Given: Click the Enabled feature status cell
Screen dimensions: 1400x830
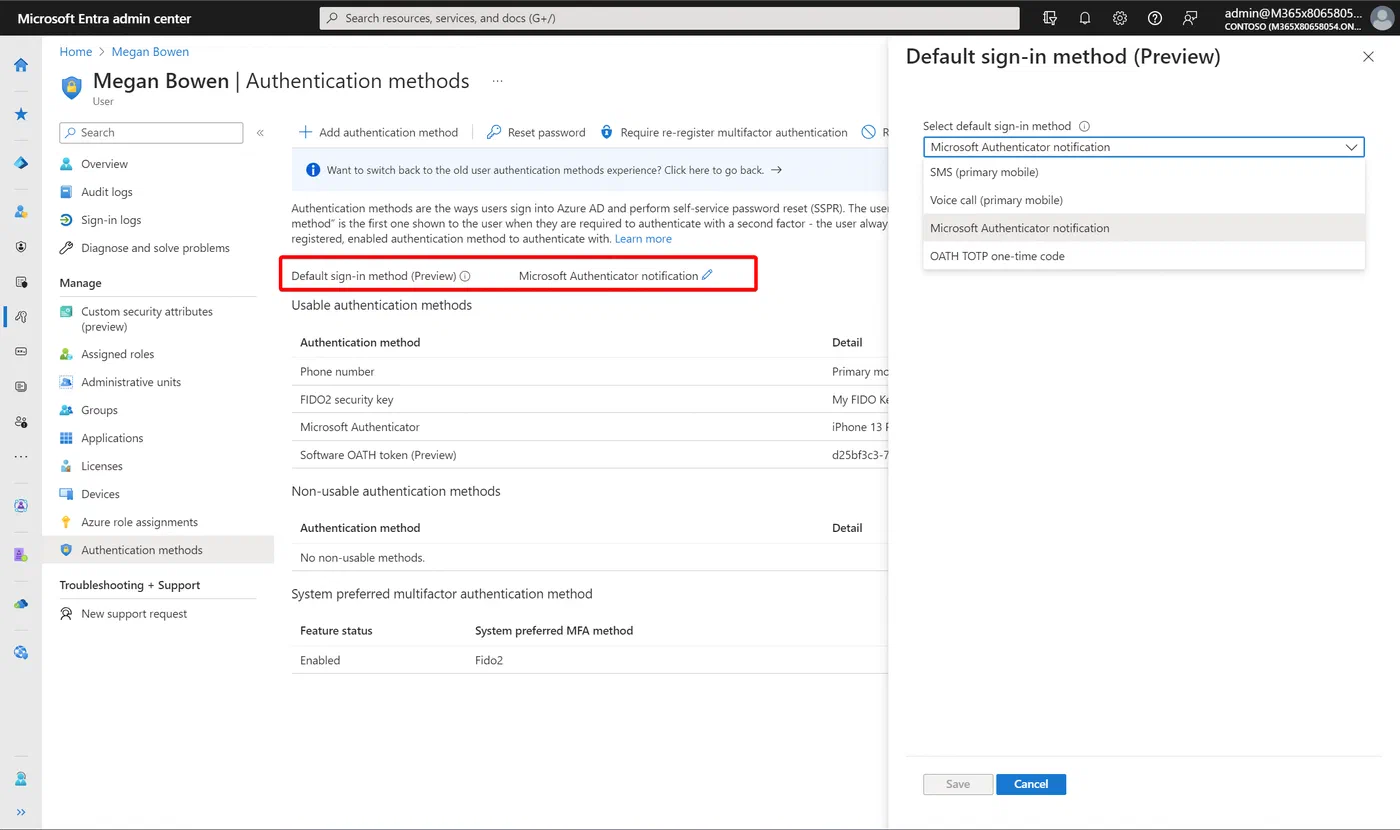Looking at the screenshot, I should click(x=320, y=660).
